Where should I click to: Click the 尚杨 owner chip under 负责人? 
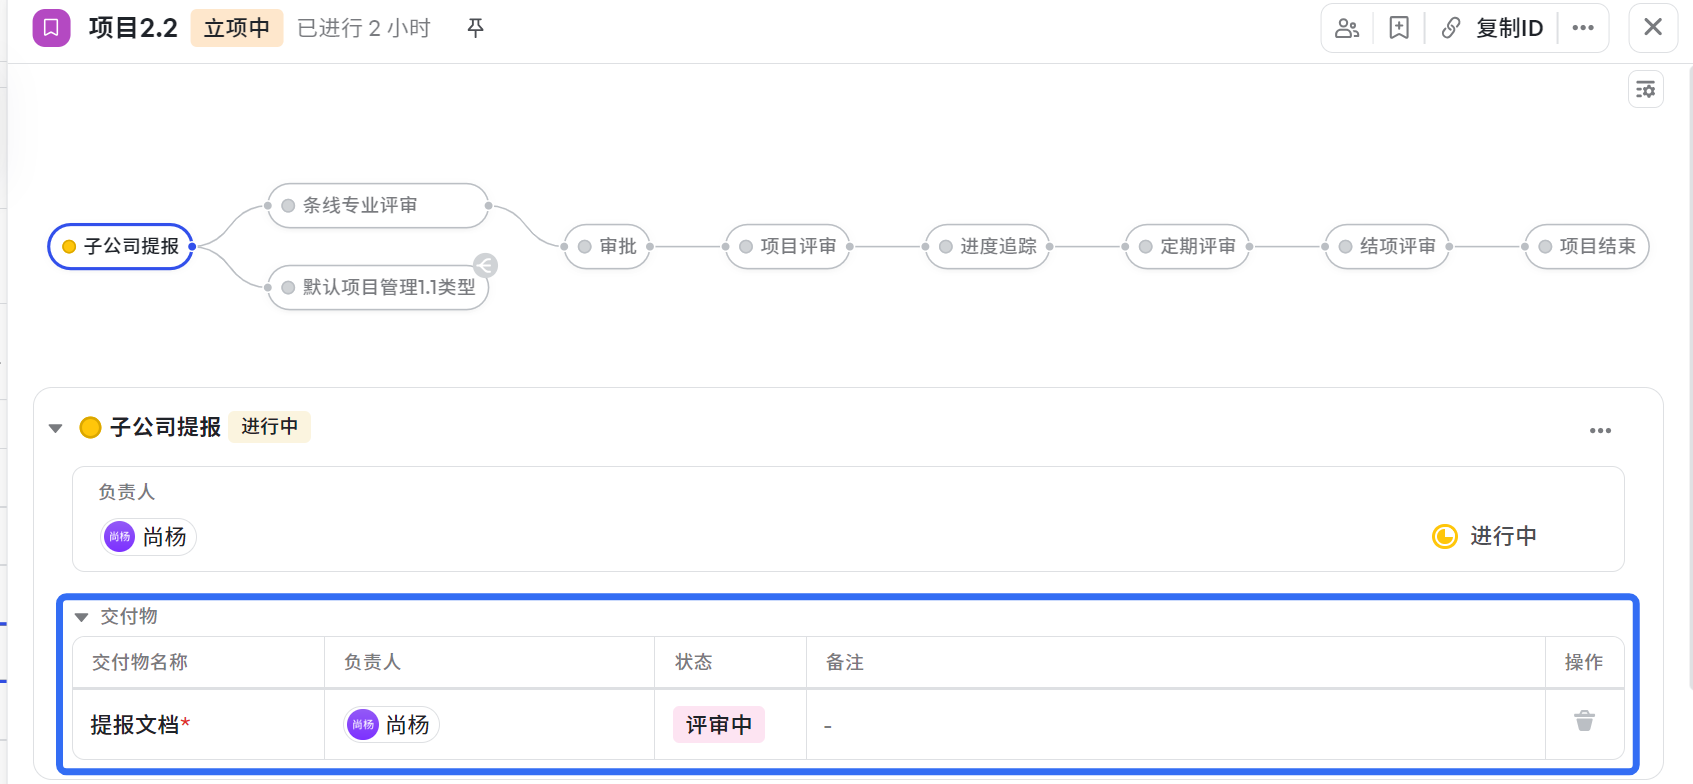148,537
